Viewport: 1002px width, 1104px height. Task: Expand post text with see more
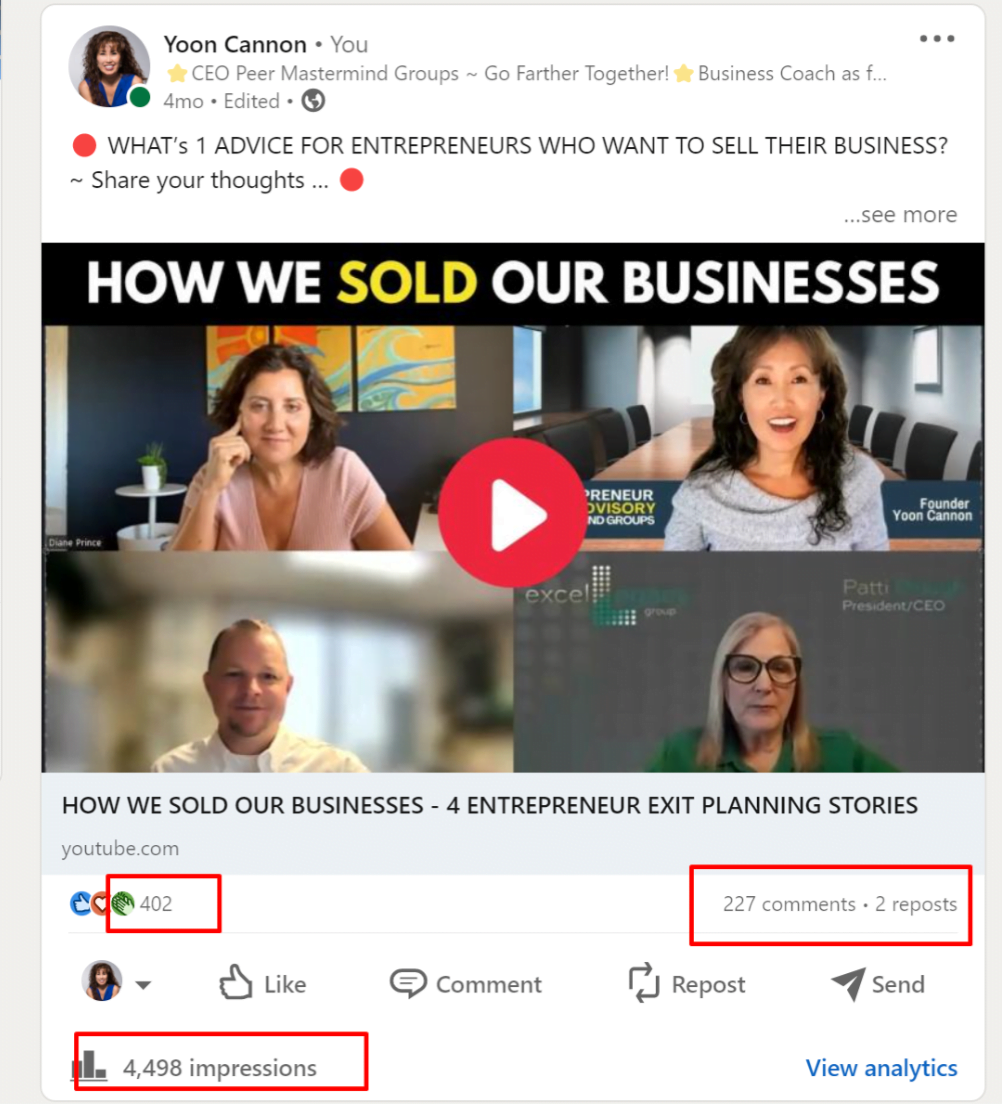point(901,214)
